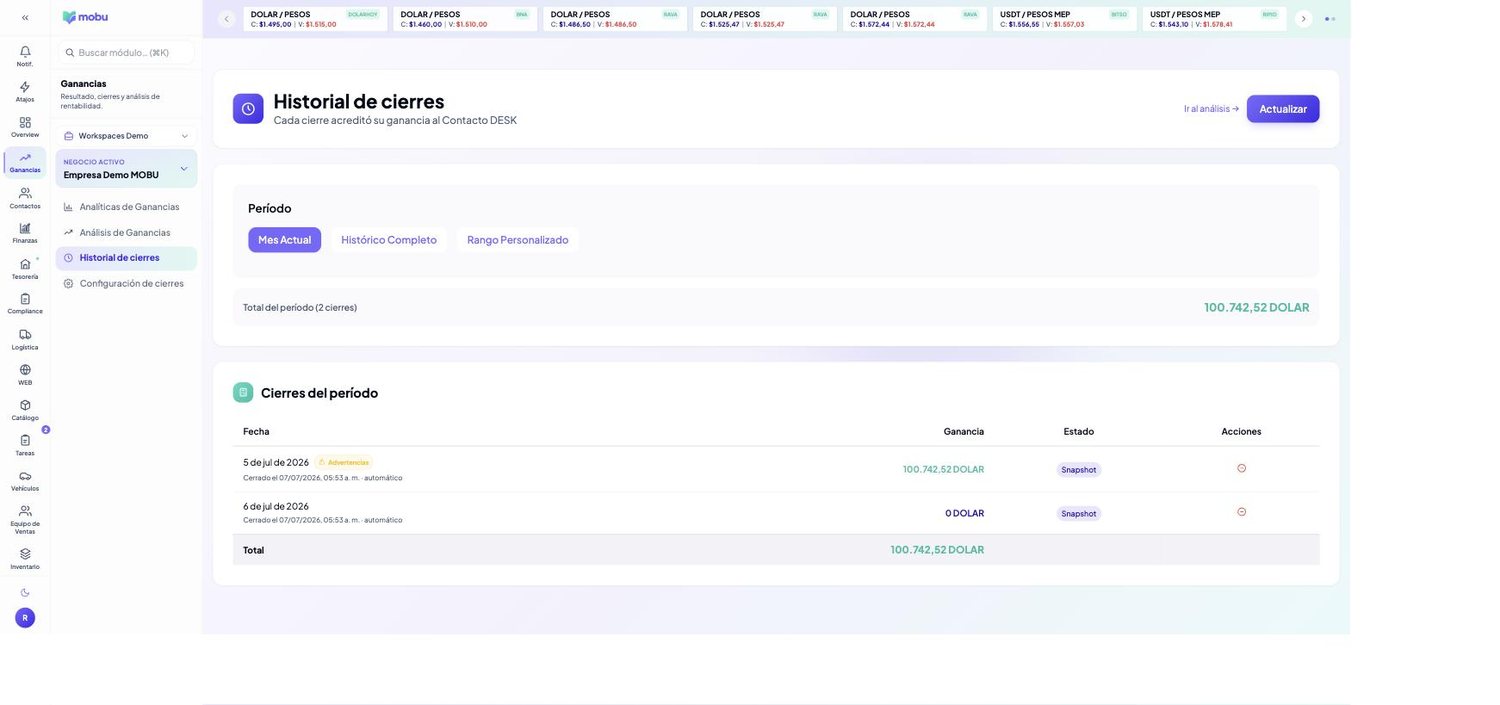Open Configuración de cierres
The width and height of the screenshot is (1500, 705).
point(126,283)
